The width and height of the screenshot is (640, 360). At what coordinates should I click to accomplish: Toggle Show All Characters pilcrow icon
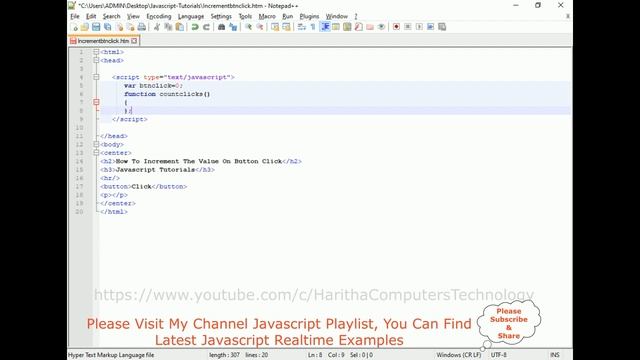point(313,27)
